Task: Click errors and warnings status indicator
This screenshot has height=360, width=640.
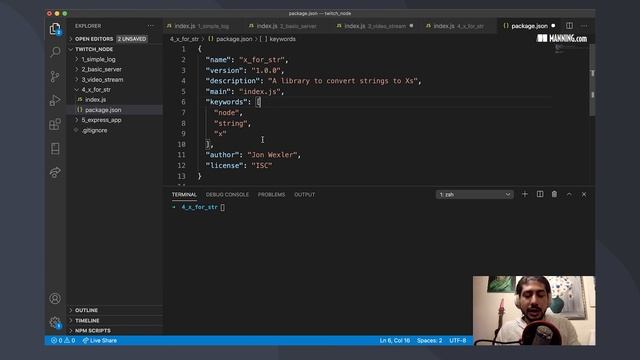Action: point(63,340)
